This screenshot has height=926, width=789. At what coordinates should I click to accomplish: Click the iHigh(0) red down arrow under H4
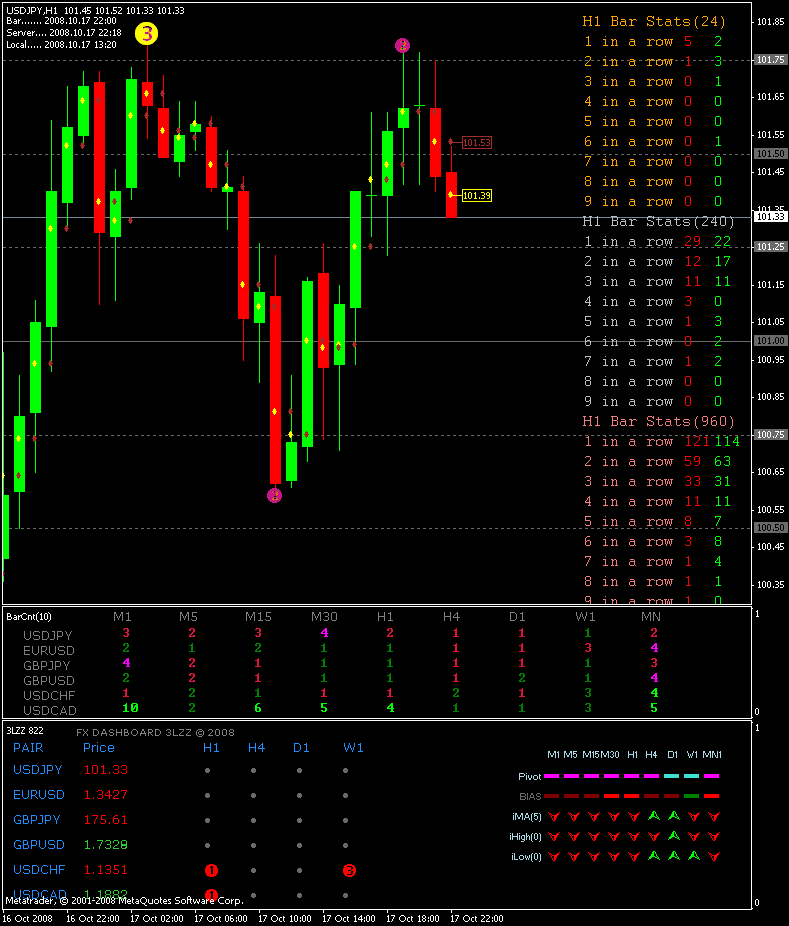(x=653, y=836)
